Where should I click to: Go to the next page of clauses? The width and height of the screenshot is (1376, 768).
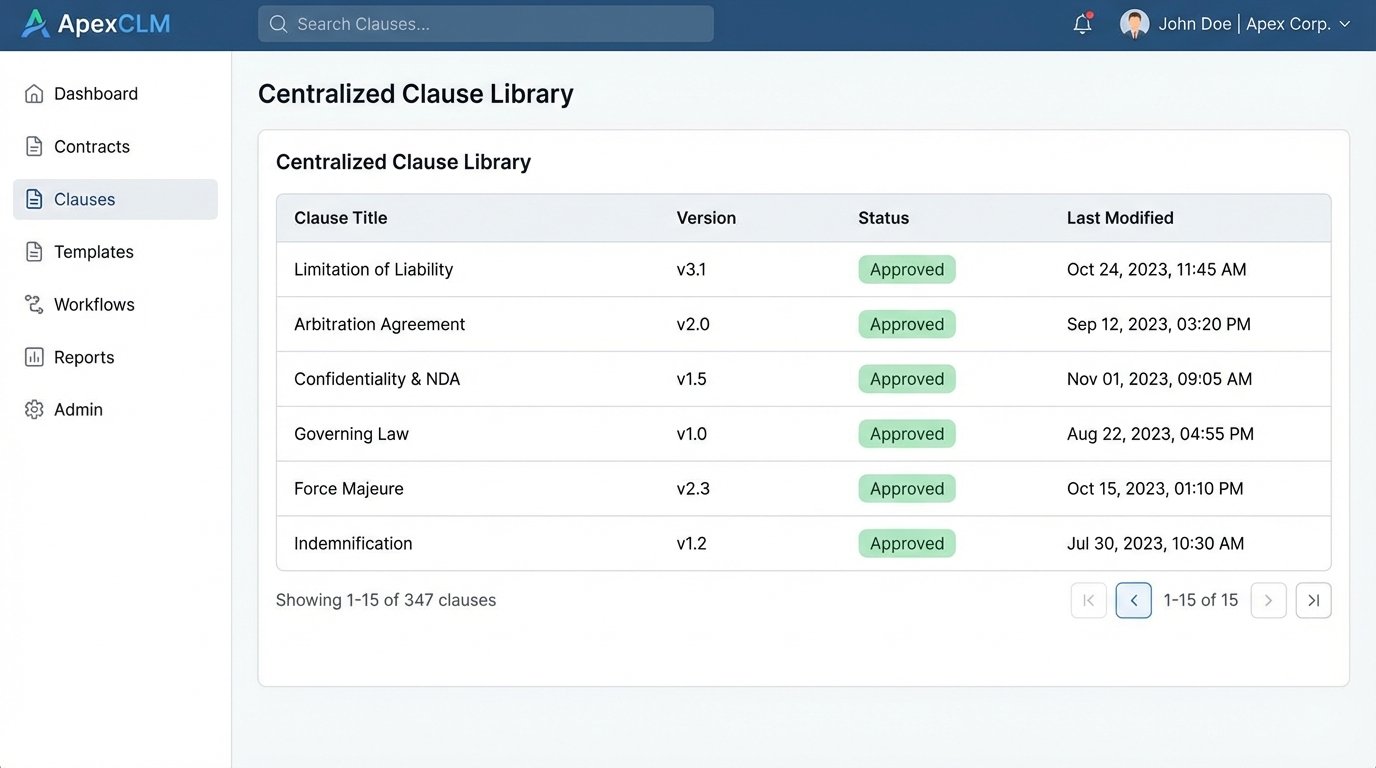point(1268,600)
